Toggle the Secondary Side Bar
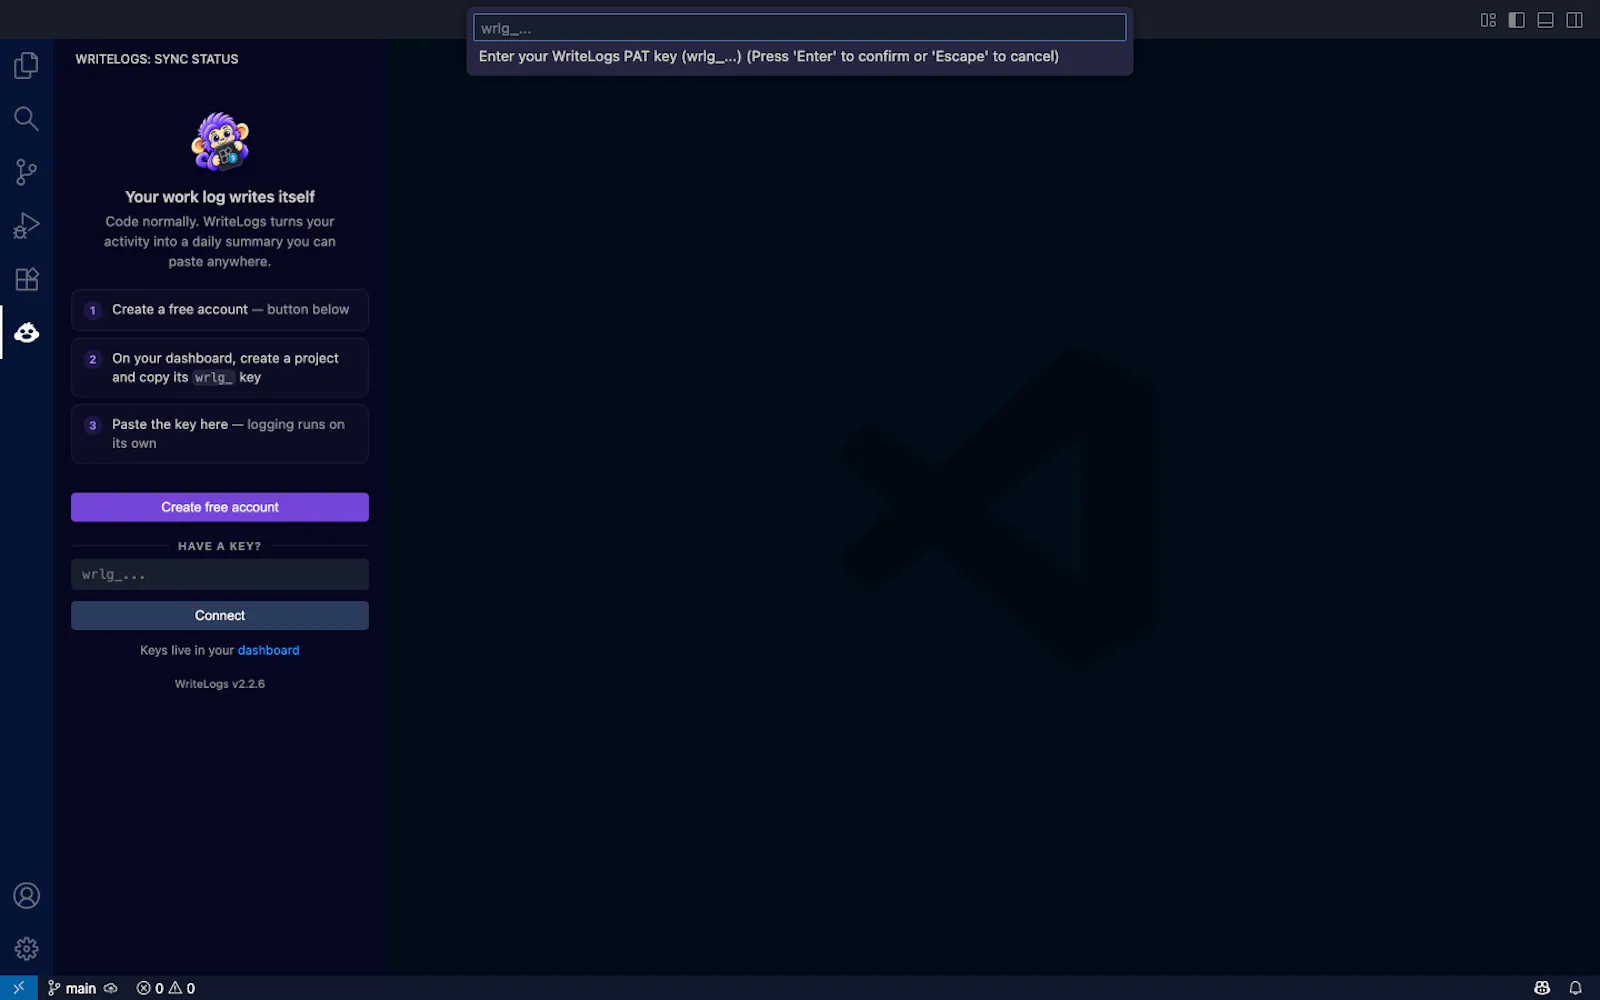 [x=1575, y=20]
